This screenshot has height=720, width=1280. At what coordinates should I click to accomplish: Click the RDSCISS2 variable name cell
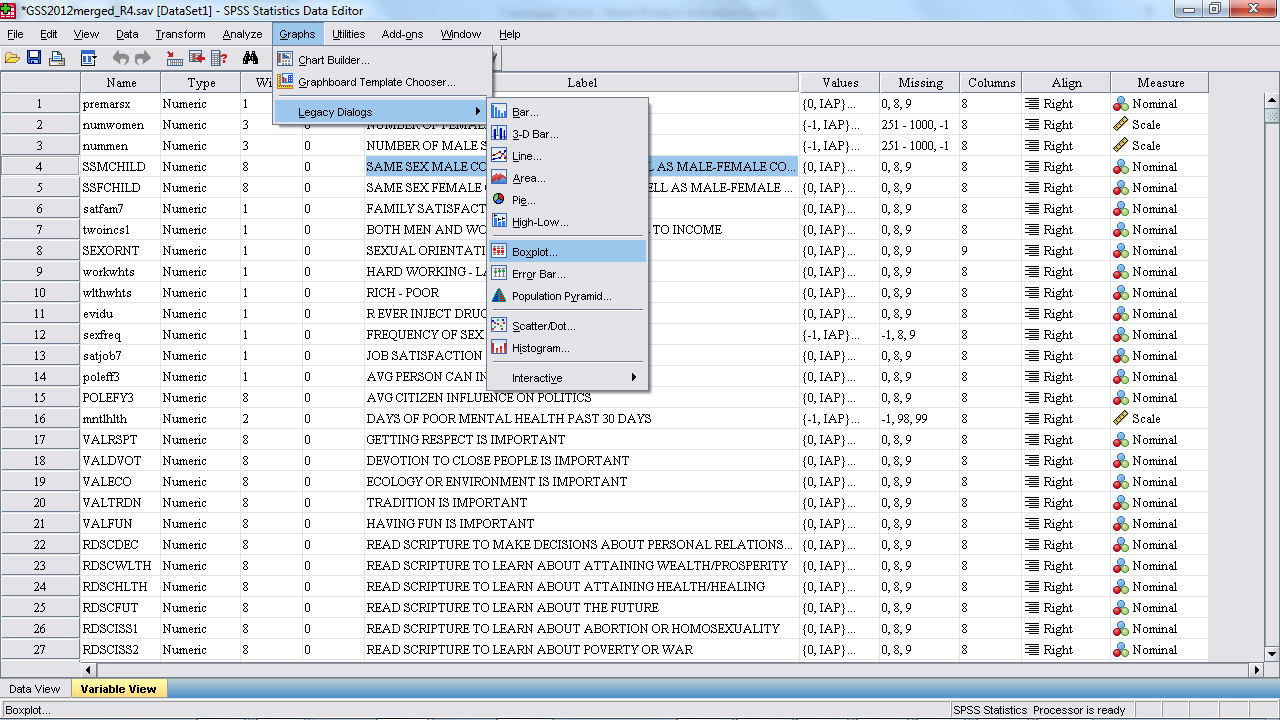click(x=121, y=650)
